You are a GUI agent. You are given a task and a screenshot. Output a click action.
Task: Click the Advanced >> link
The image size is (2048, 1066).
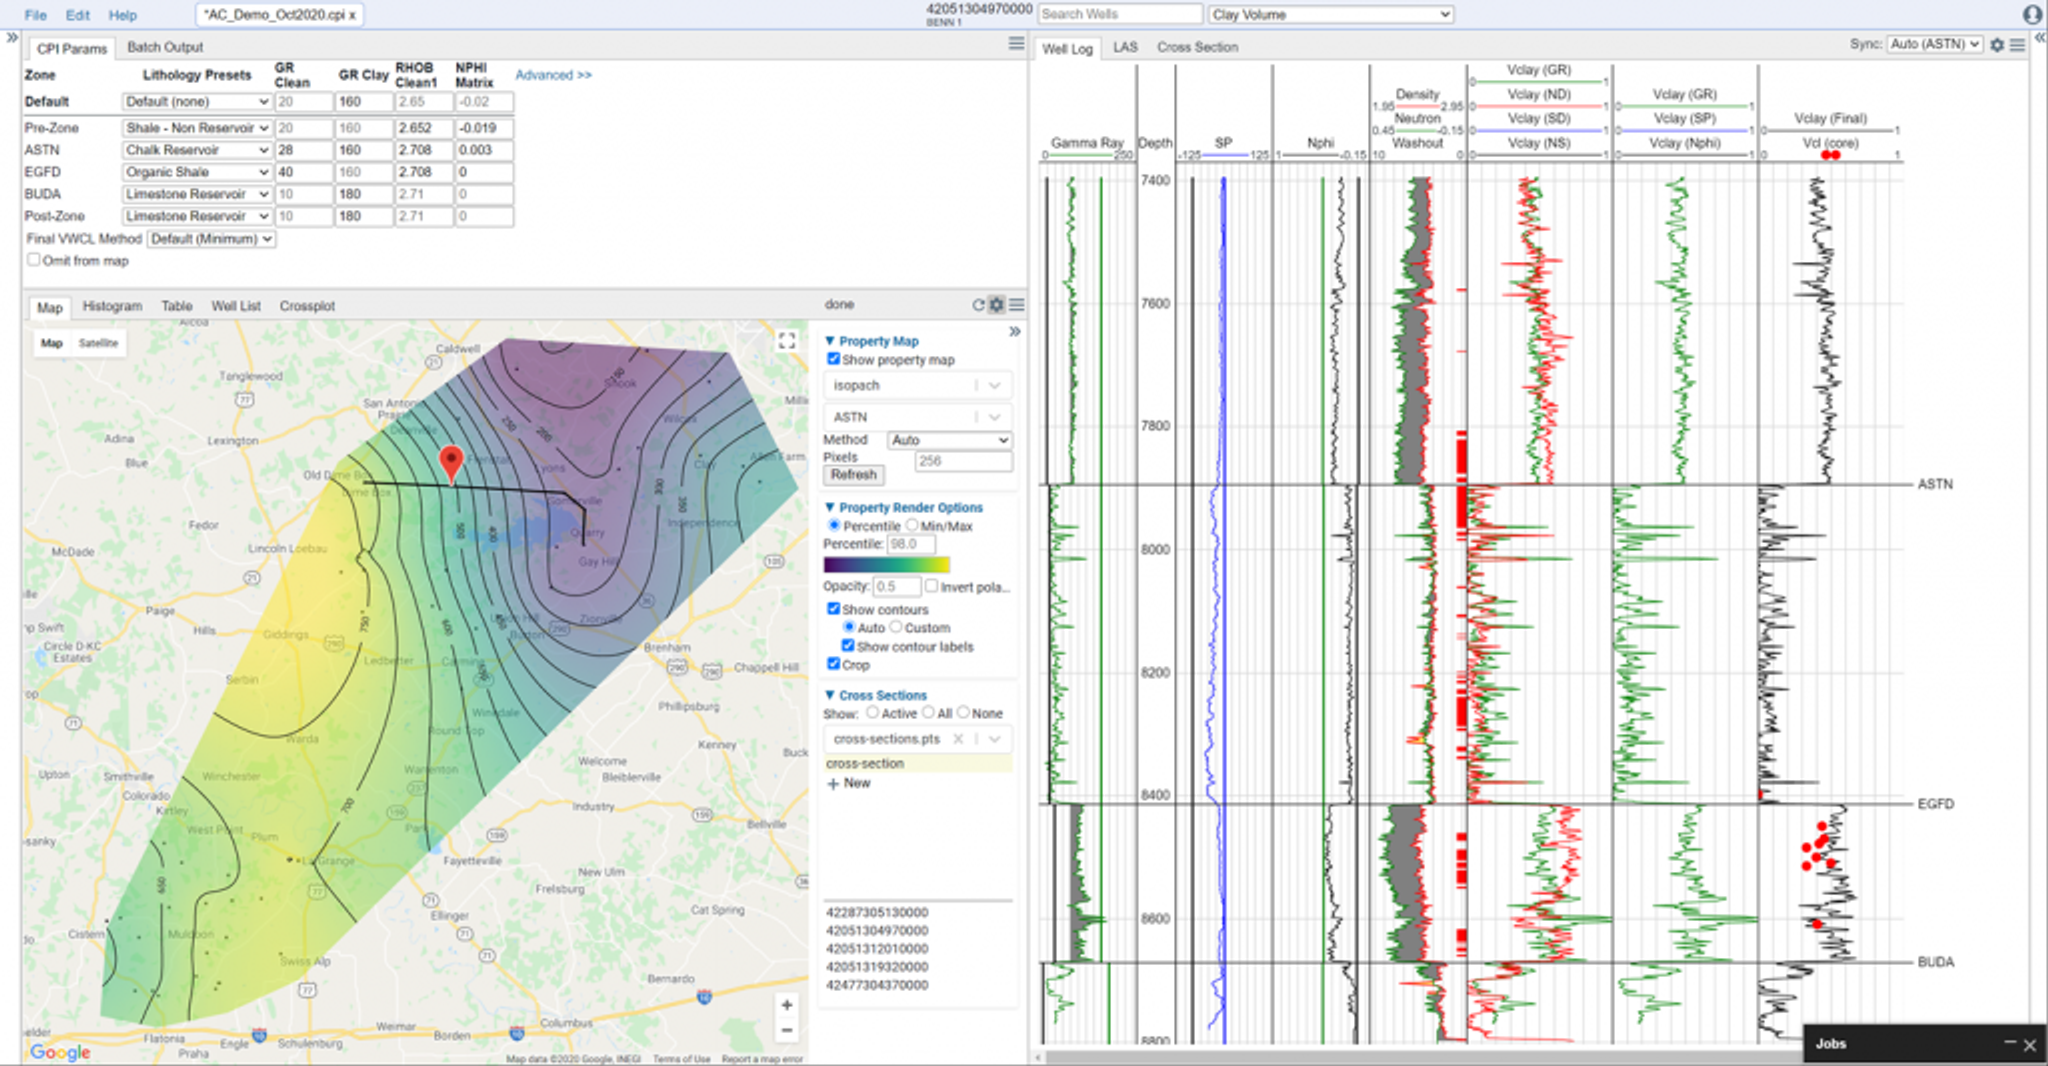553,75
